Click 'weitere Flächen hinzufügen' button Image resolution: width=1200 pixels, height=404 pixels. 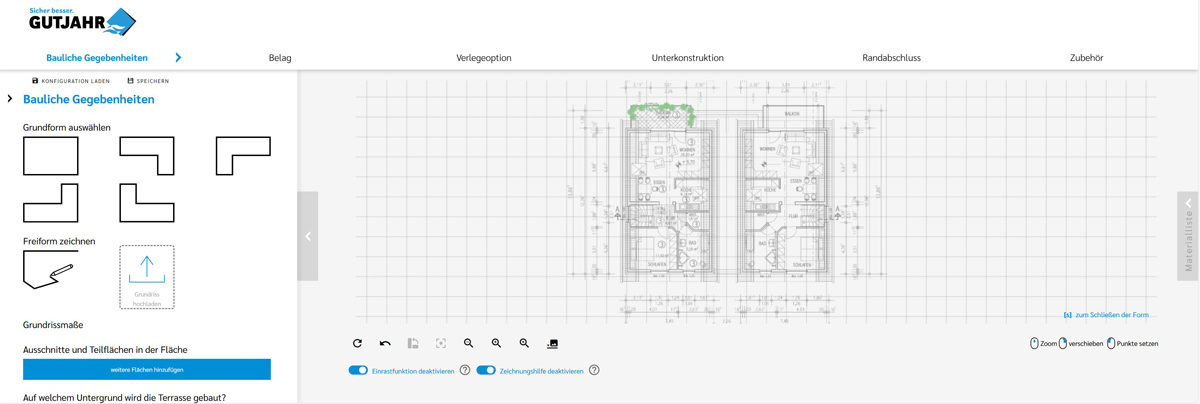click(x=147, y=369)
